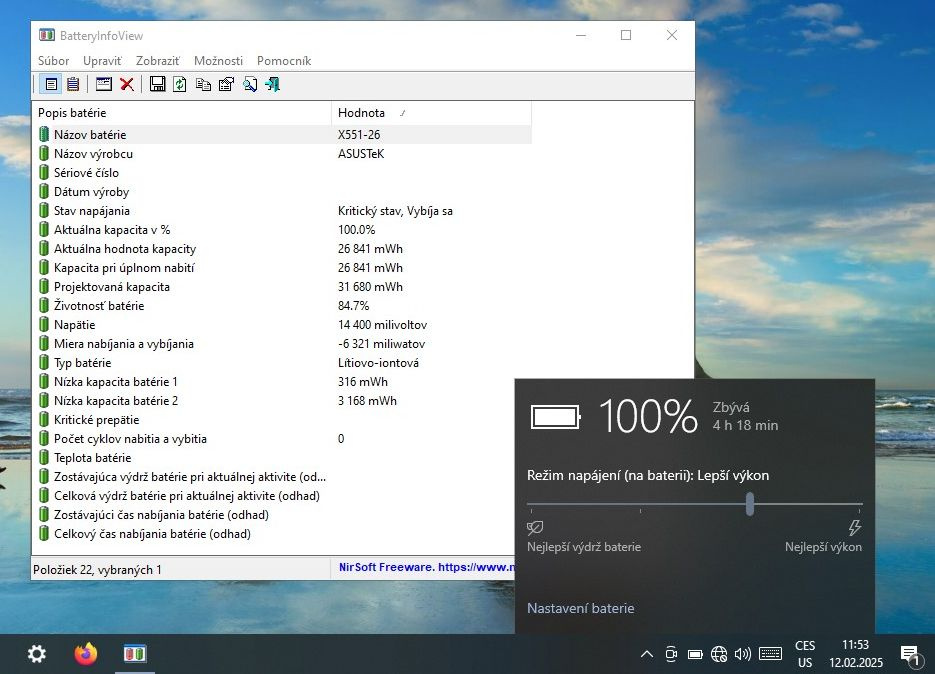The height and width of the screenshot is (674, 935).
Task: Open the CES US input language switcher
Action: 805,654
